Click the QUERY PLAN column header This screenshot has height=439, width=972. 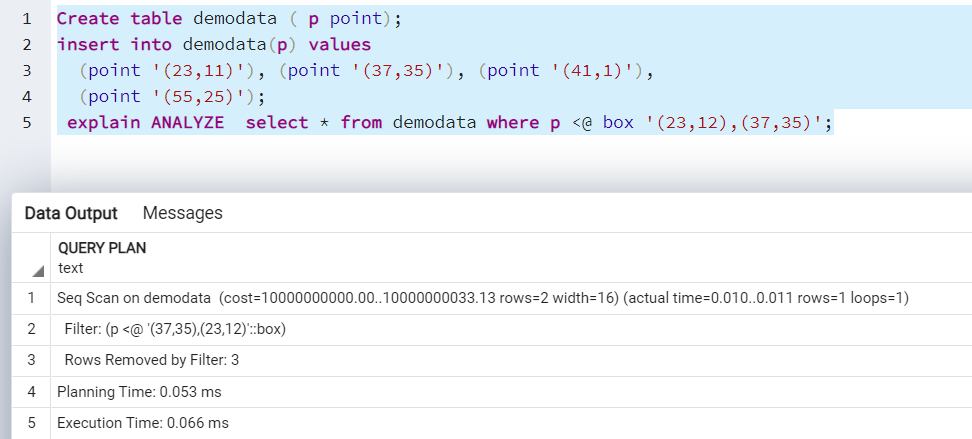click(x=102, y=248)
